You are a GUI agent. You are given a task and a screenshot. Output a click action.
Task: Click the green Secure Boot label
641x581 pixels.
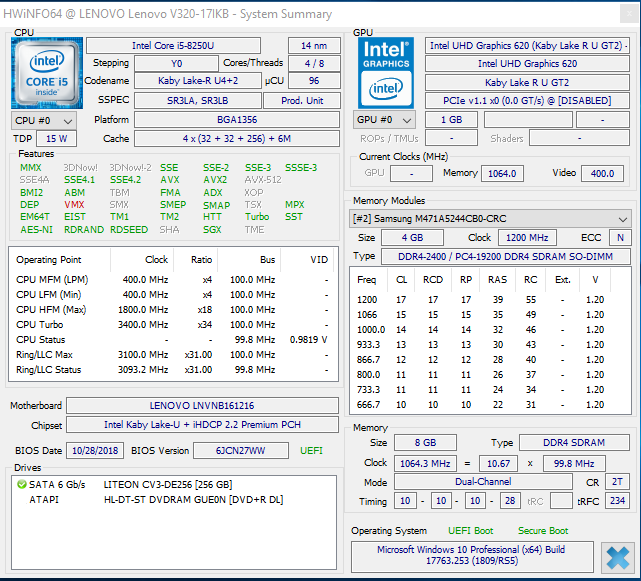pos(543,531)
